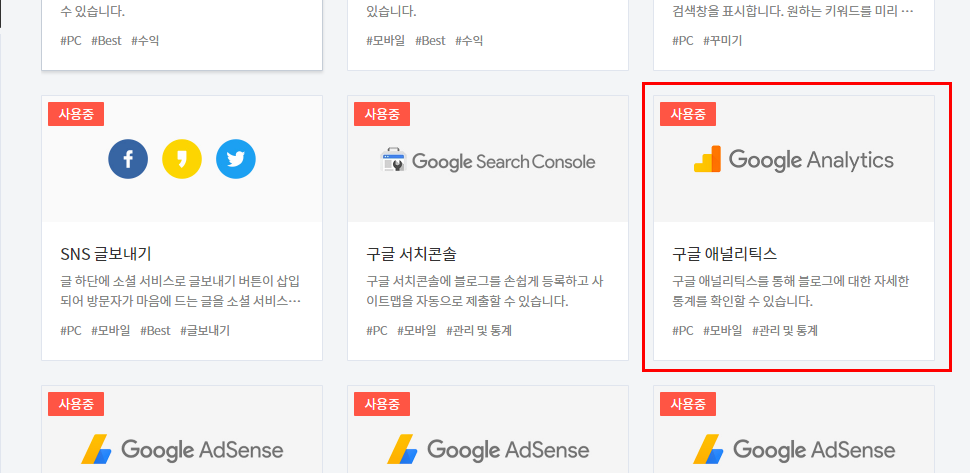Click 사용중 badge on SNS 글보내기 card
Screen dimensions: 970x473
click(76, 114)
